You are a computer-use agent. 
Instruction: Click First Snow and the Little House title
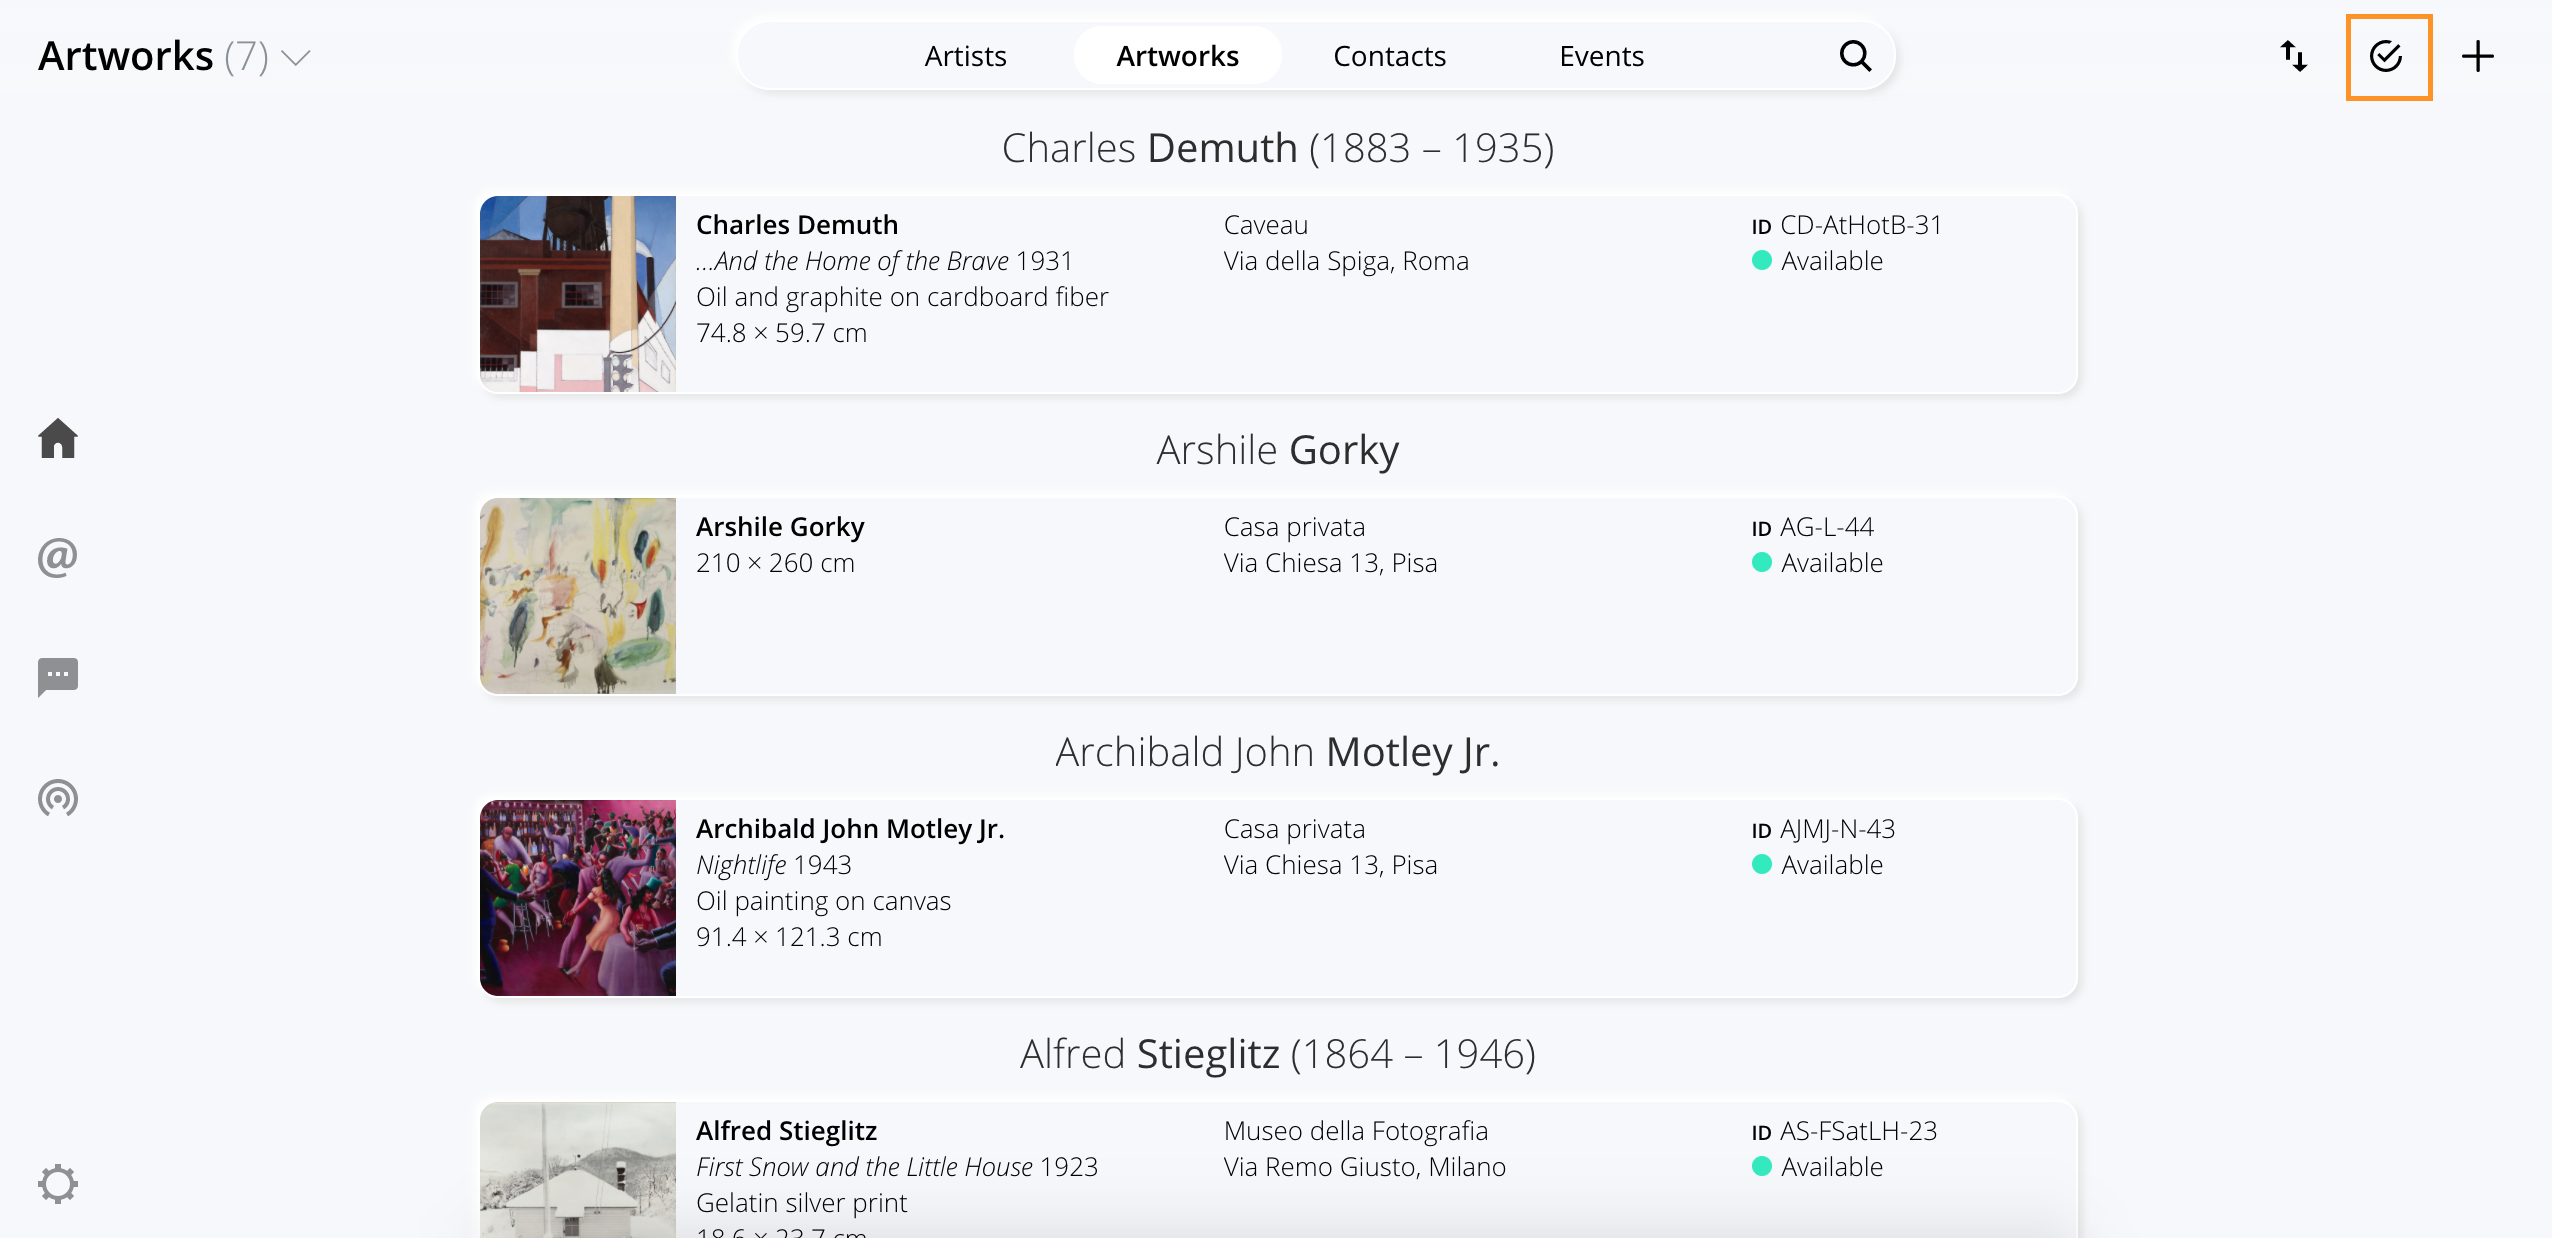[864, 1167]
